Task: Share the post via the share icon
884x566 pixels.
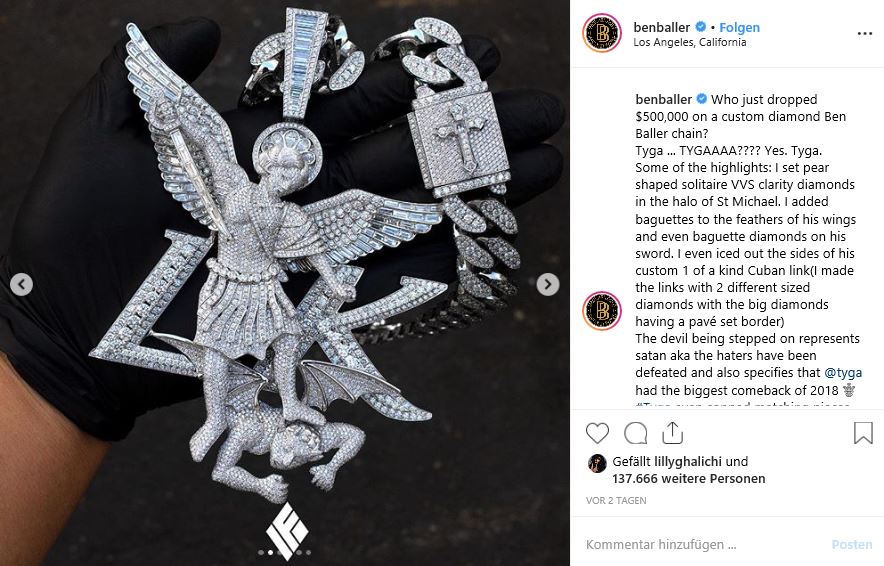Action: tap(673, 433)
